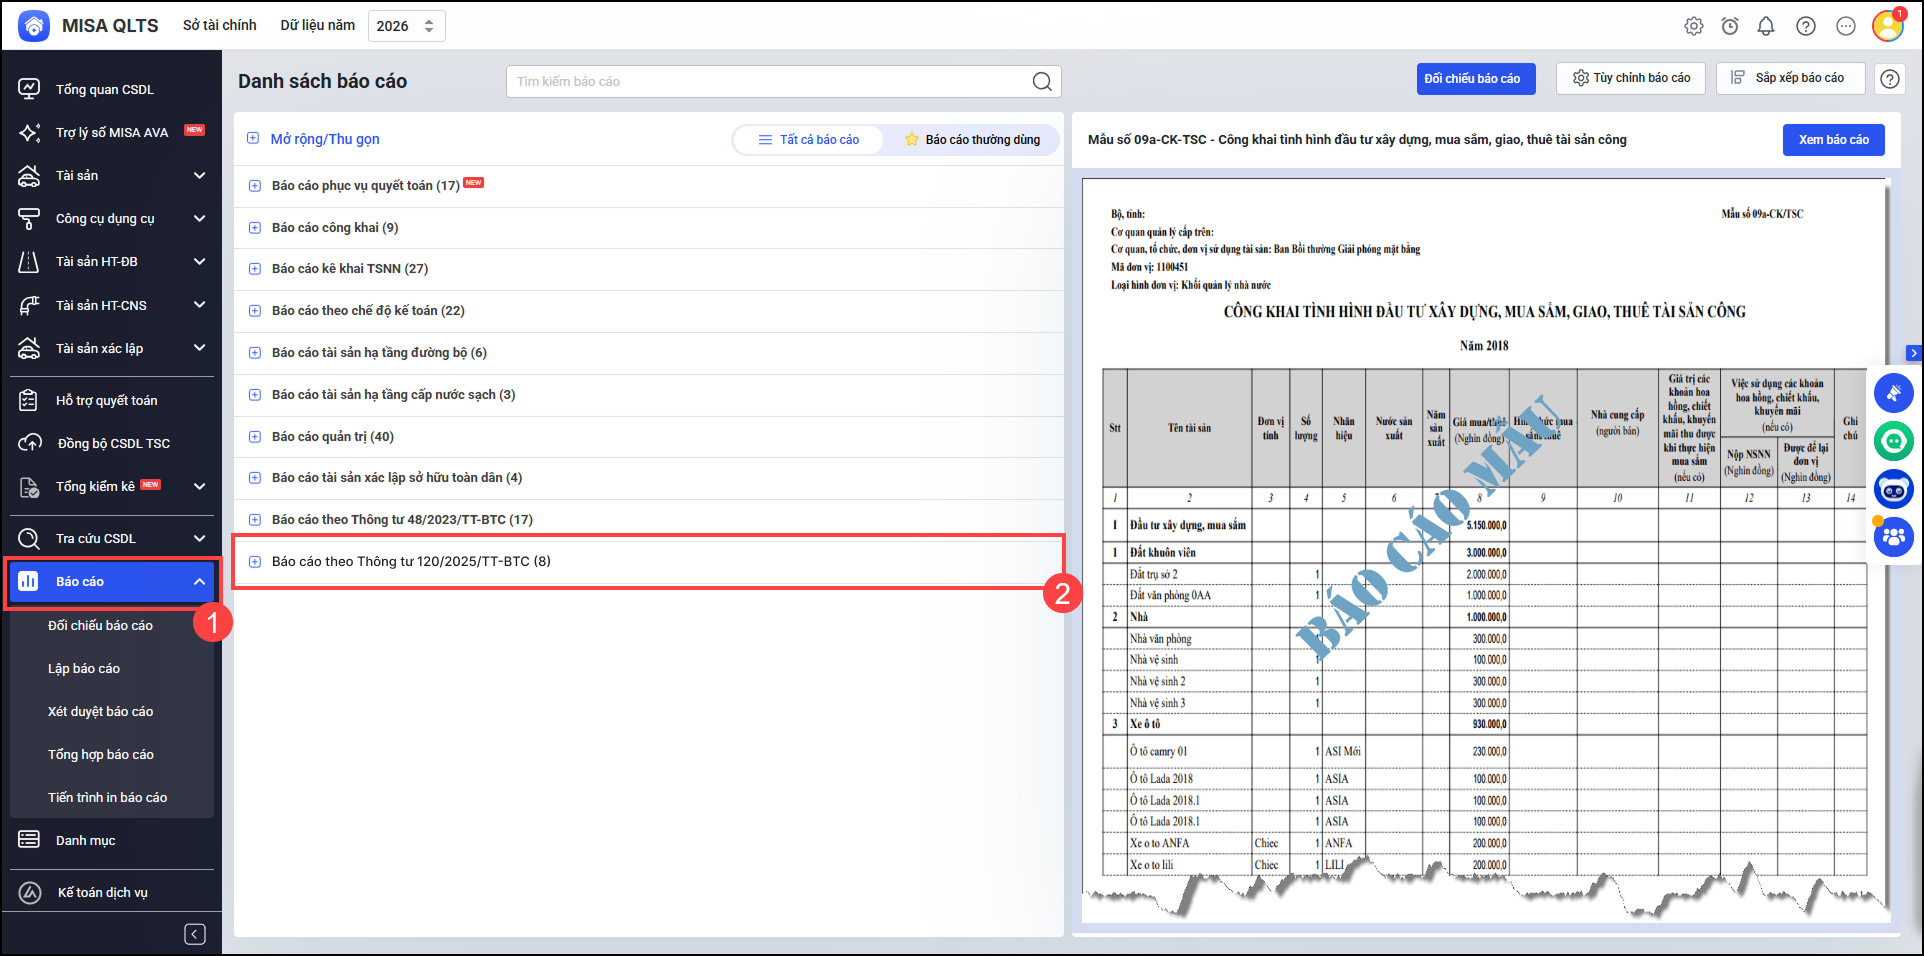Expand Báo cáo kê khai TSNN (27) group

point(254,269)
